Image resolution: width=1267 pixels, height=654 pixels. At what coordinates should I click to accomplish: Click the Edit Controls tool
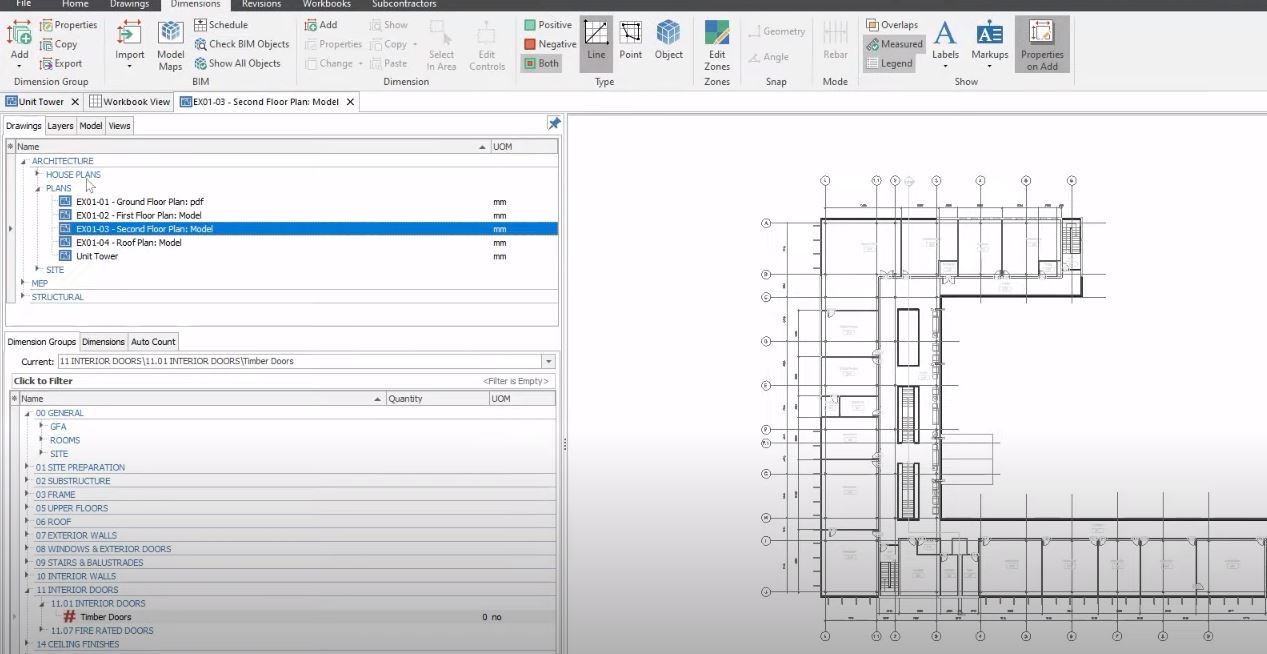pyautogui.click(x=487, y=45)
